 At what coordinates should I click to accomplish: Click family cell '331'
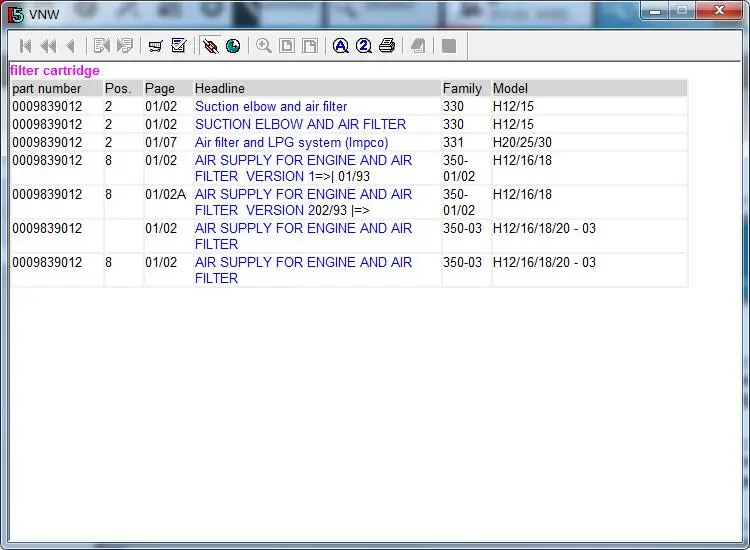coord(453,143)
